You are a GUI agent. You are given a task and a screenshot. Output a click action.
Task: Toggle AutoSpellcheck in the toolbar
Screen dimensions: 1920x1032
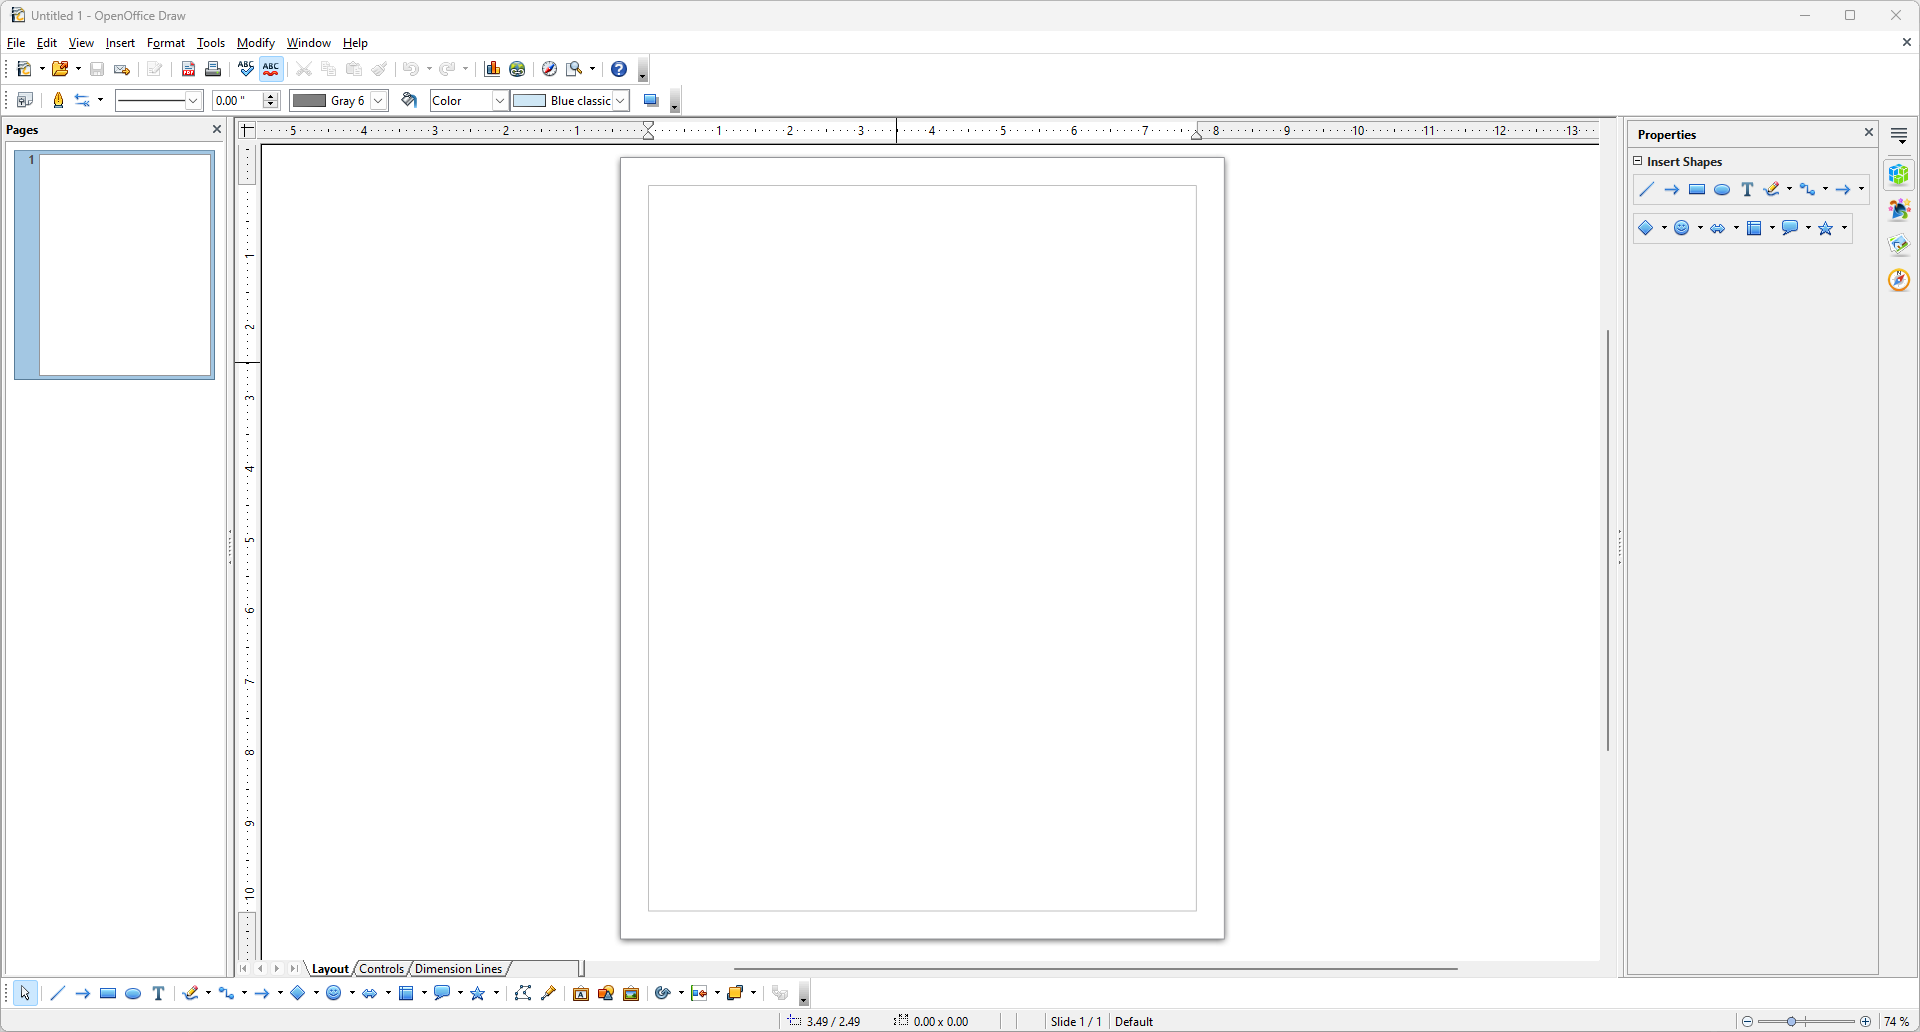pyautogui.click(x=271, y=69)
